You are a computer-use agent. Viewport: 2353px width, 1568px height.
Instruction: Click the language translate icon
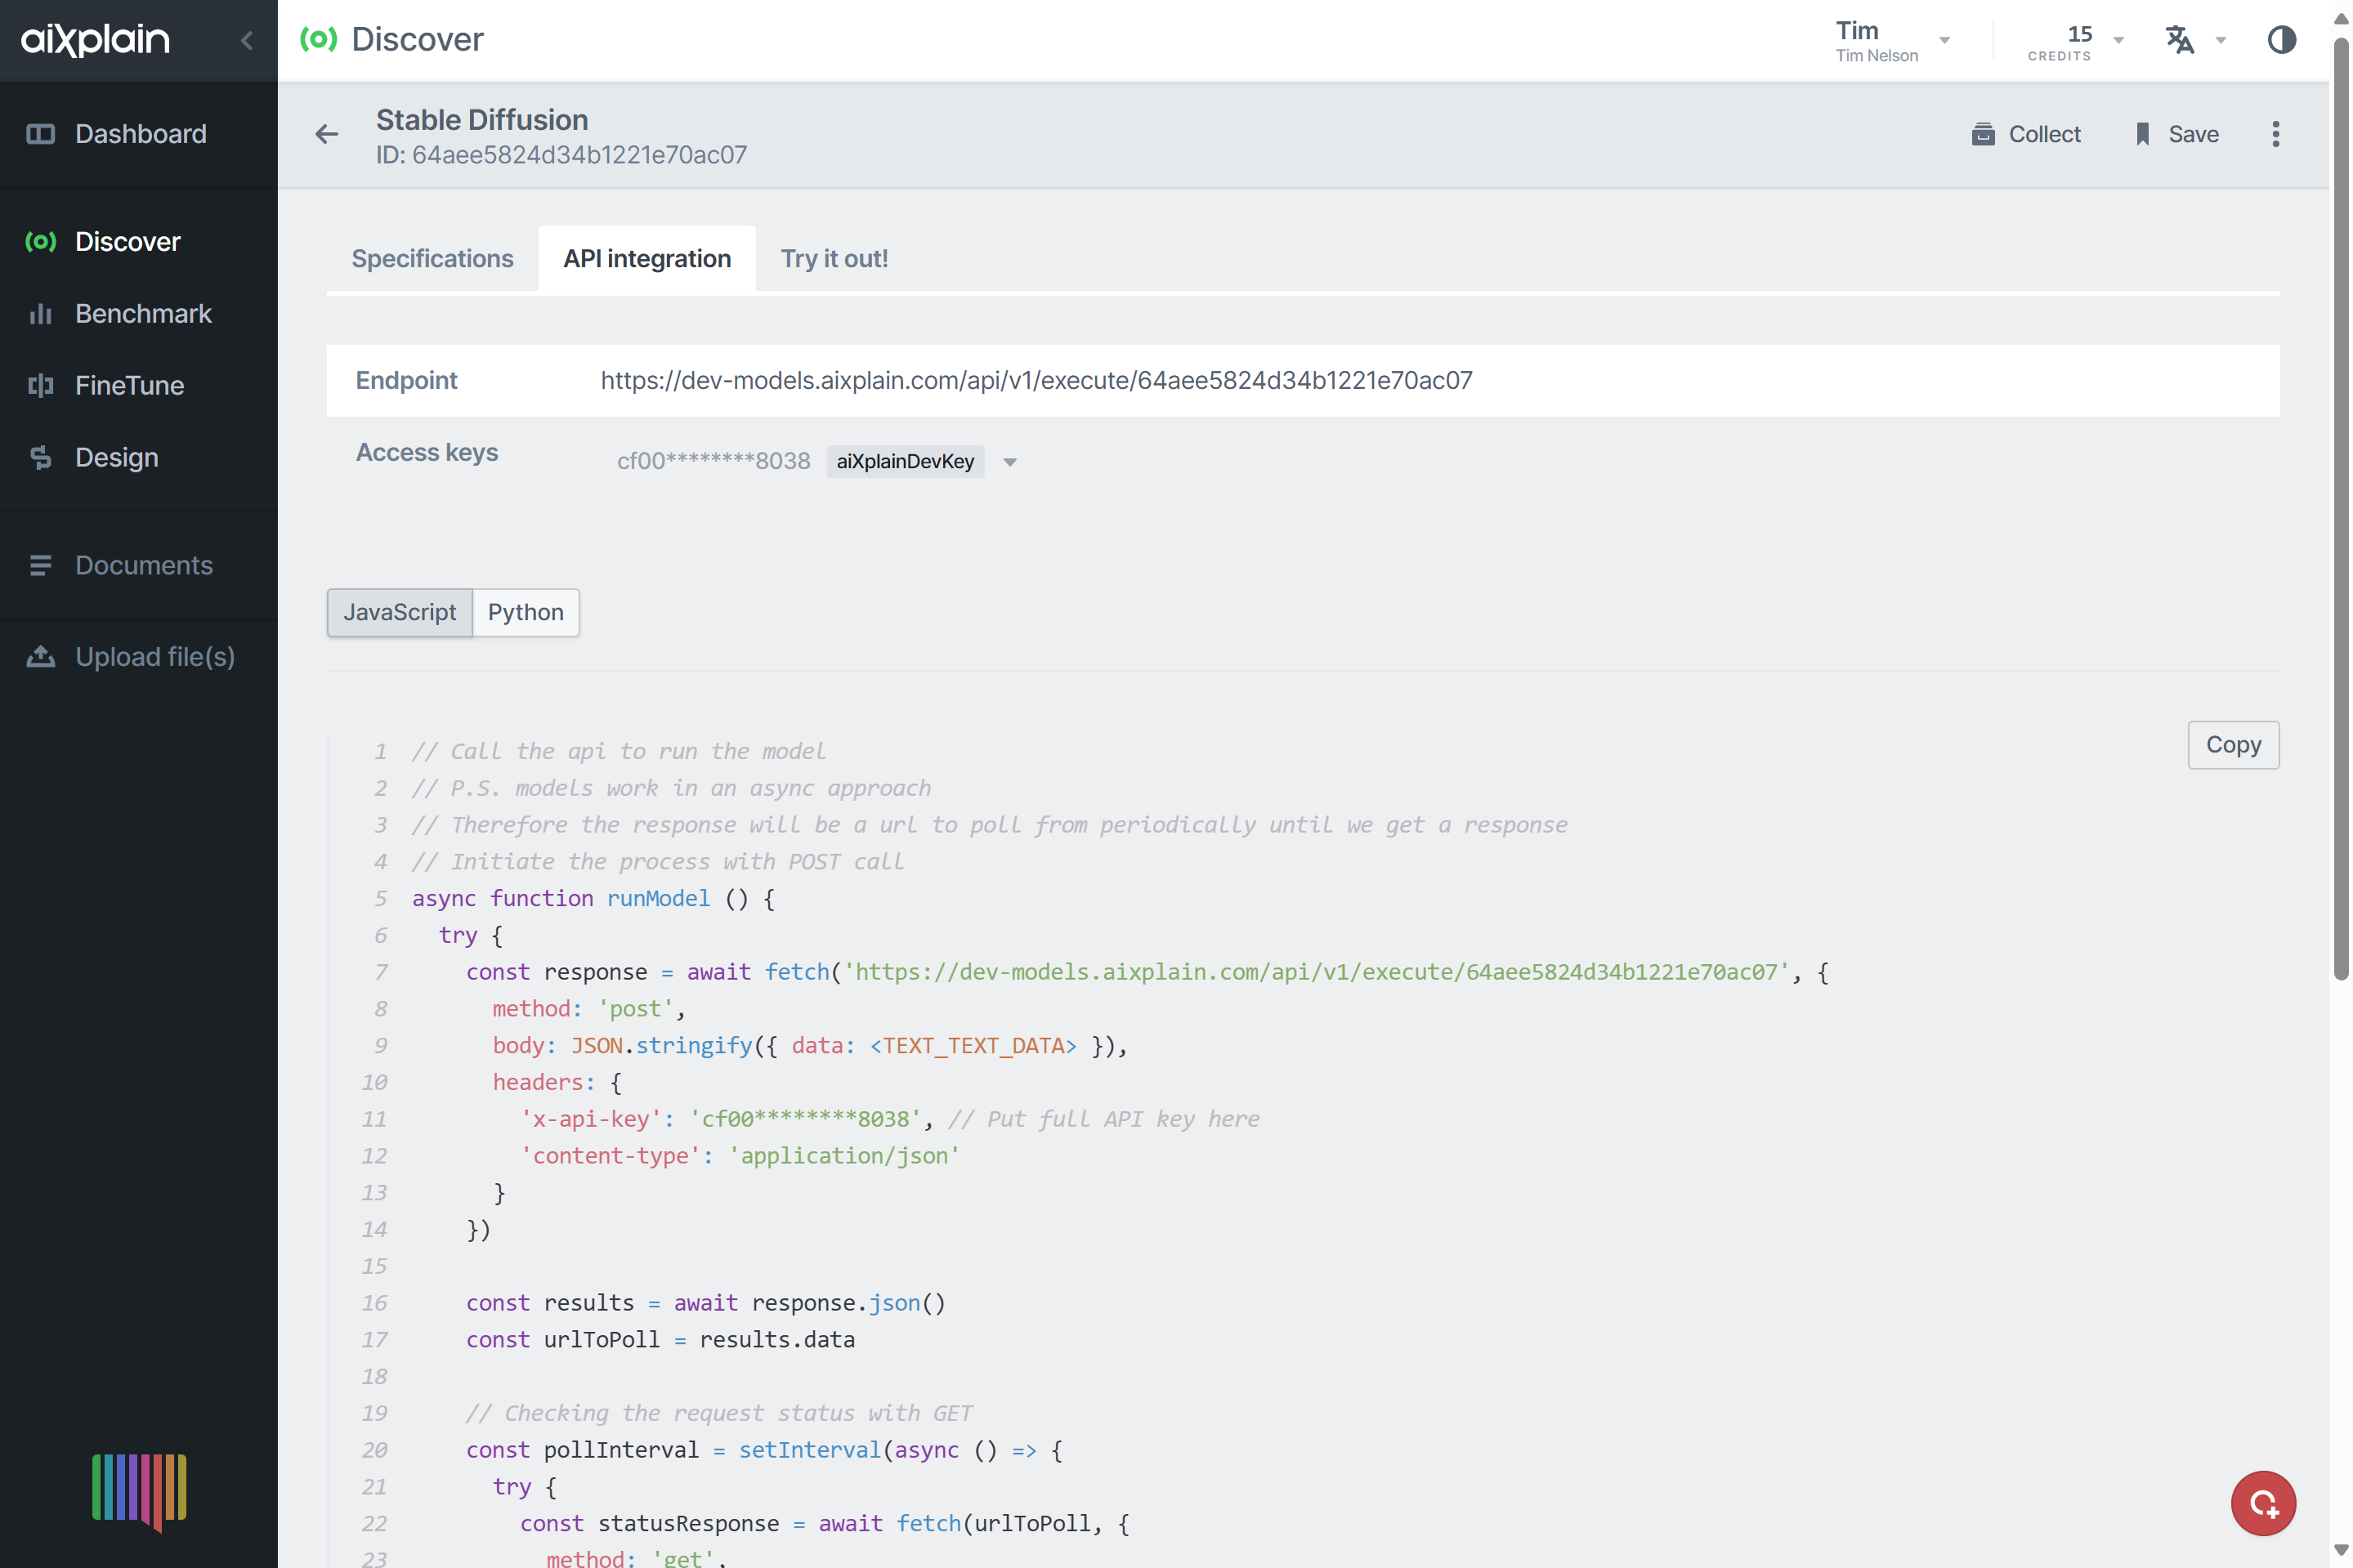click(x=2180, y=40)
